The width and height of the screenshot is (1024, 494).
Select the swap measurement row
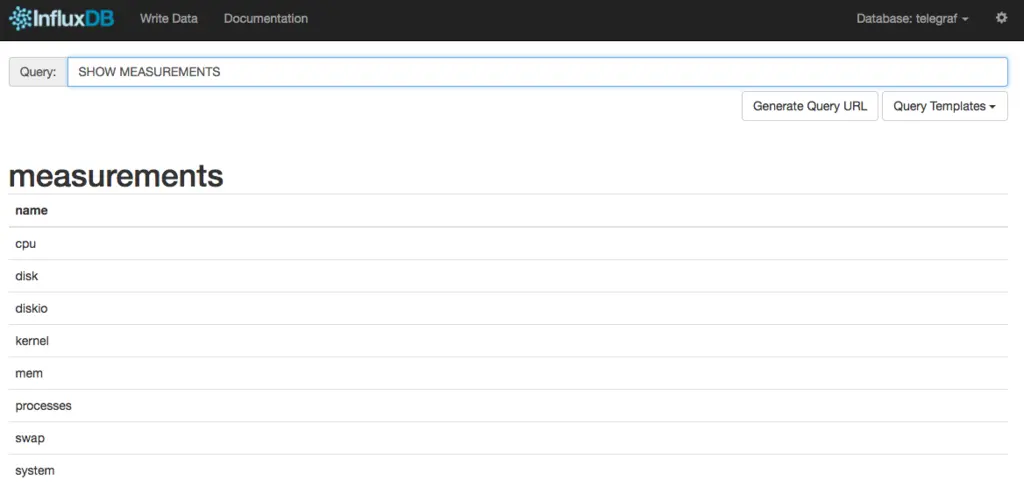[x=30, y=438]
